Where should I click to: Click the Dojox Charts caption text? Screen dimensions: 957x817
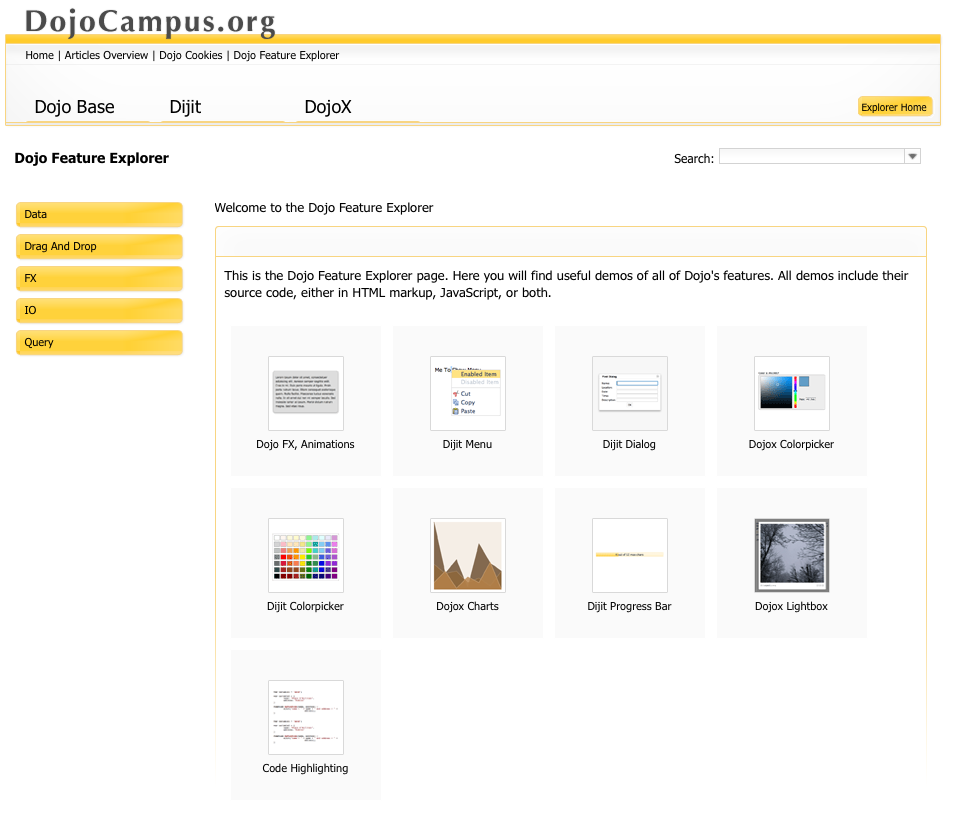pos(468,606)
